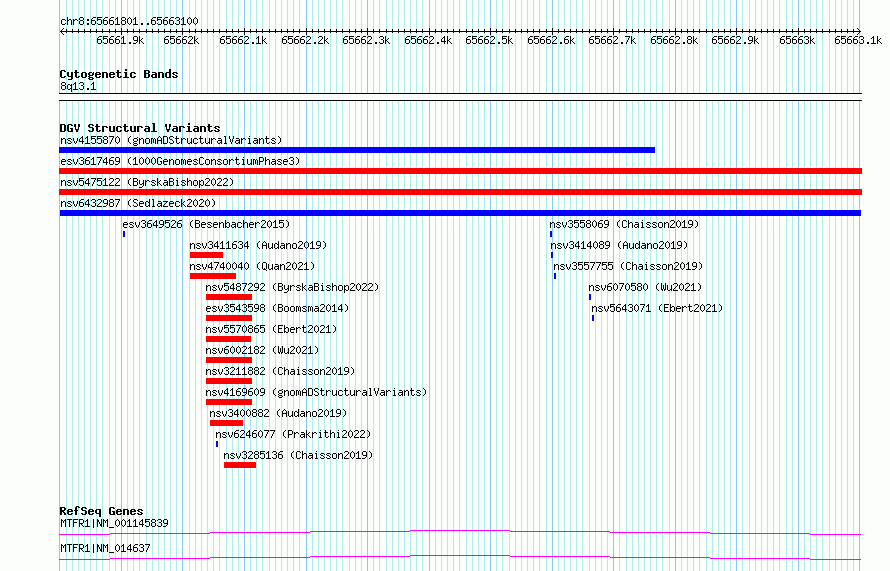Click the MTFR1|NM_001145839 gene label
The height and width of the screenshot is (571, 890).
[x=114, y=523]
